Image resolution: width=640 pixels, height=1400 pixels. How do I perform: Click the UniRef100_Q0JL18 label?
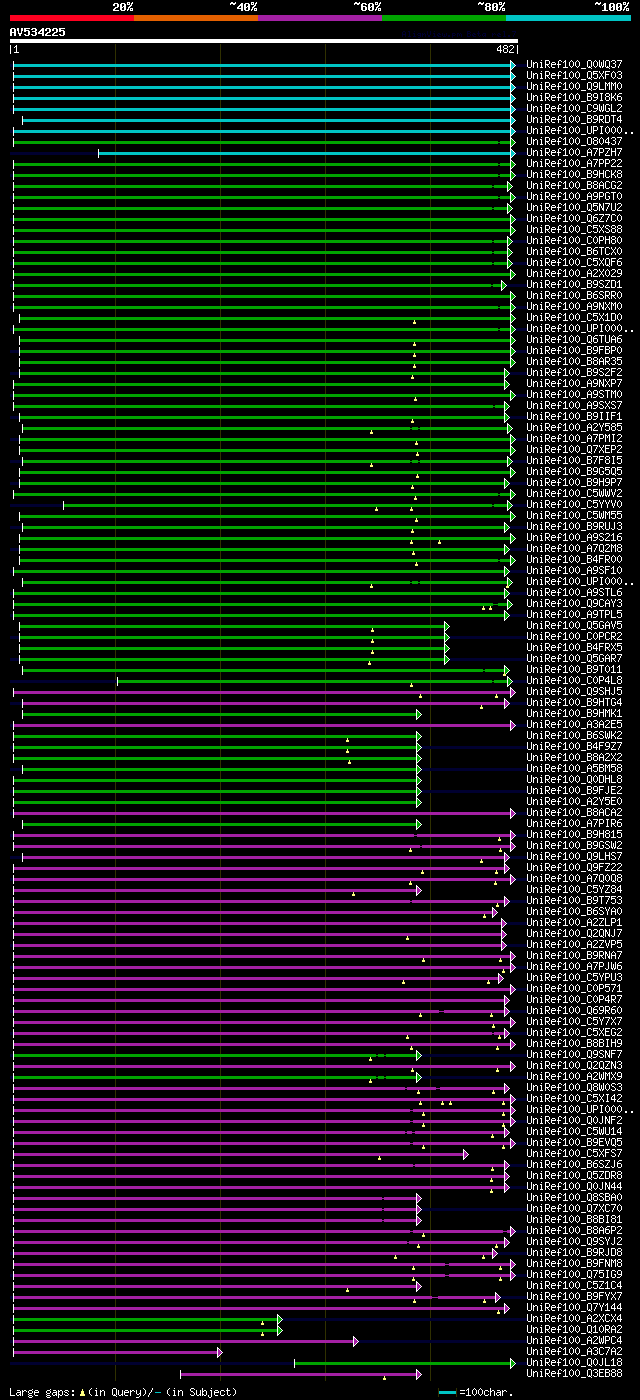tap(574, 1362)
